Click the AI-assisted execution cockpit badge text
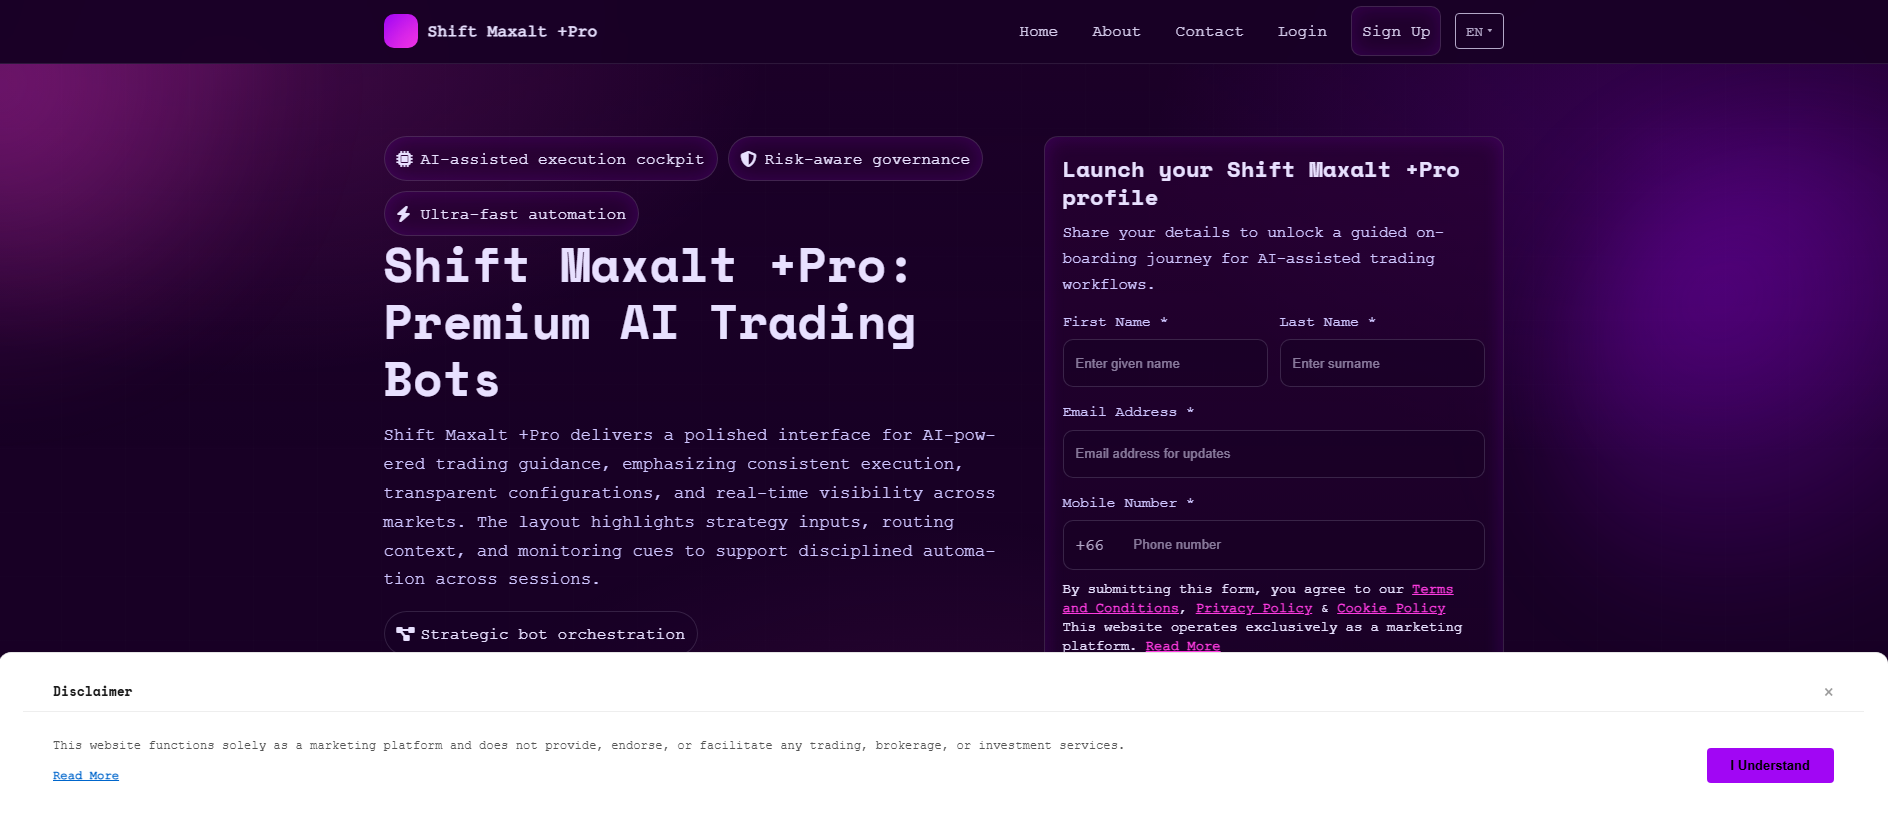 pos(562,159)
